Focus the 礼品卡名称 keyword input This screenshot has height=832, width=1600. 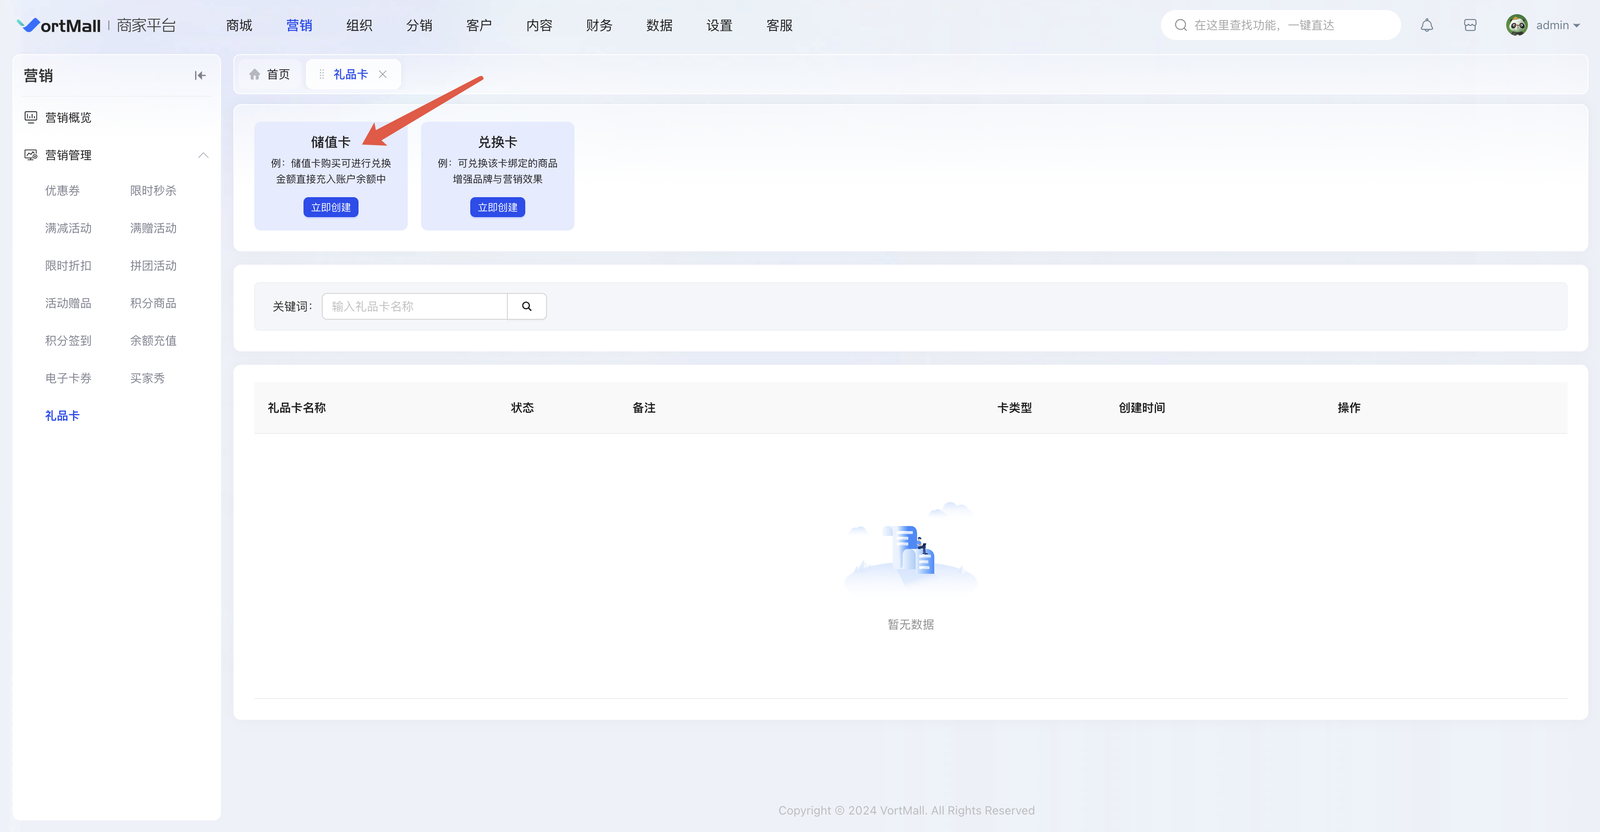[414, 307]
